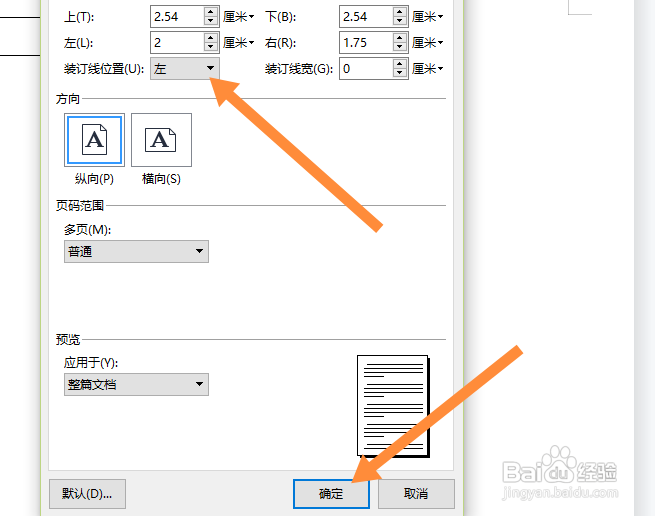Click the right margin 右(R) input field
The image size is (655, 516).
tap(367, 43)
